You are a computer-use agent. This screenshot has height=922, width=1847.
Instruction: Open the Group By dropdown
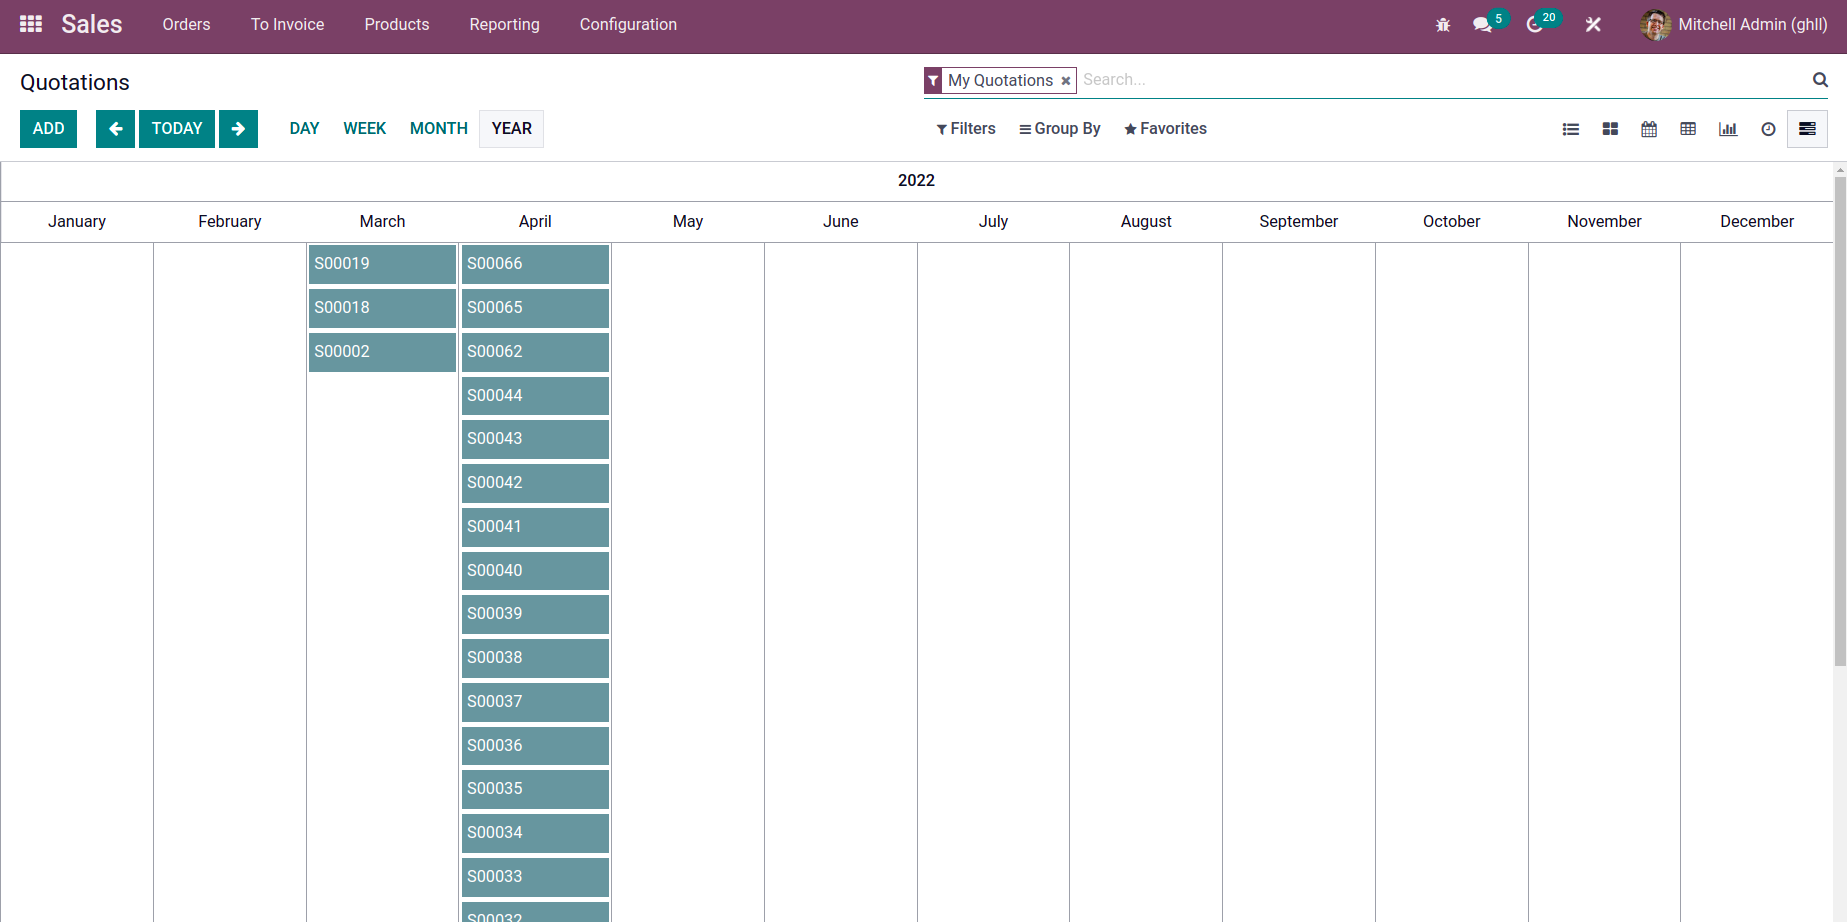coord(1060,129)
